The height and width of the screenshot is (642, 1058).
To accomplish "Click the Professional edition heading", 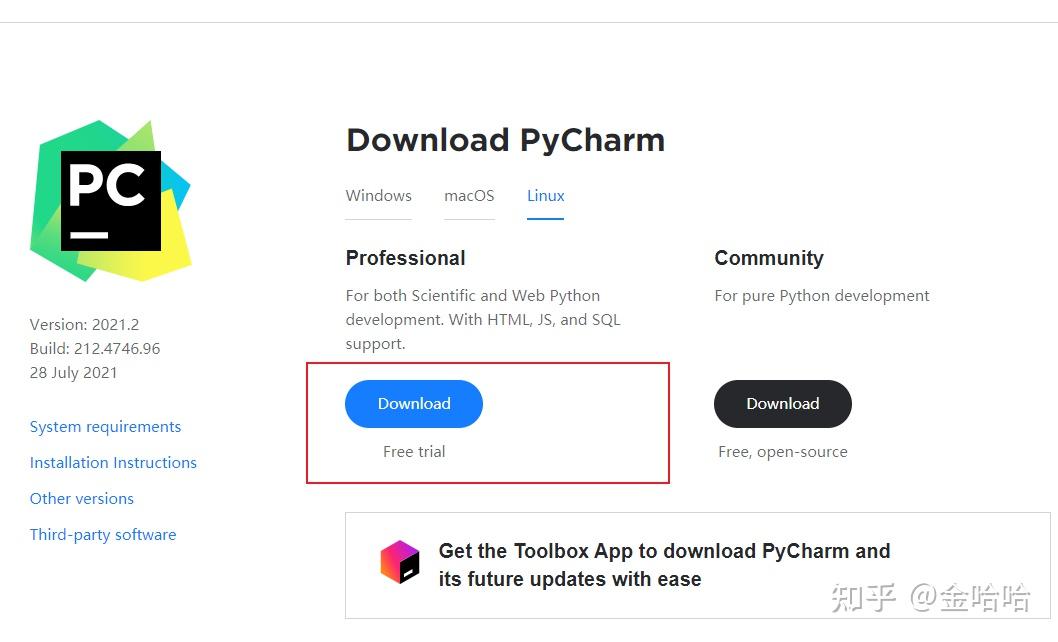I will click(405, 258).
